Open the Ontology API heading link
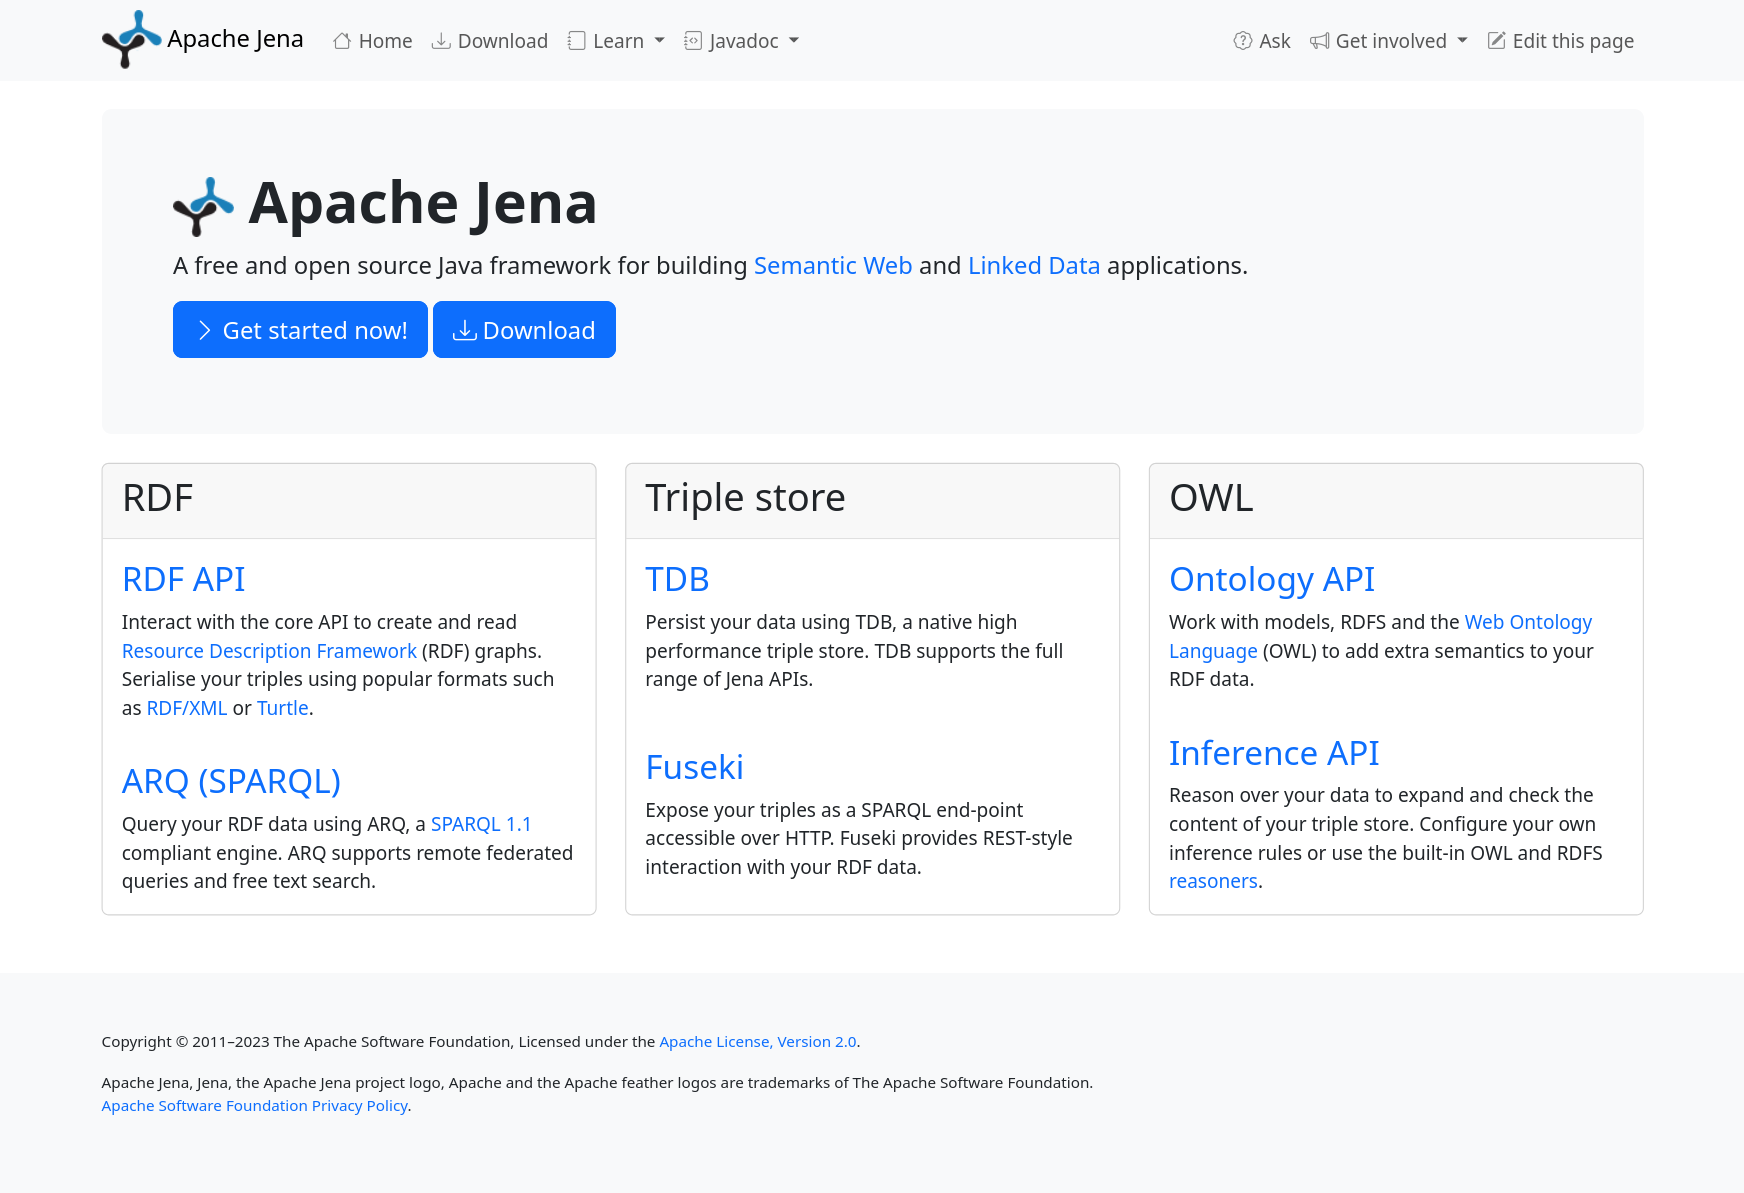1744x1193 pixels. [x=1272, y=579]
